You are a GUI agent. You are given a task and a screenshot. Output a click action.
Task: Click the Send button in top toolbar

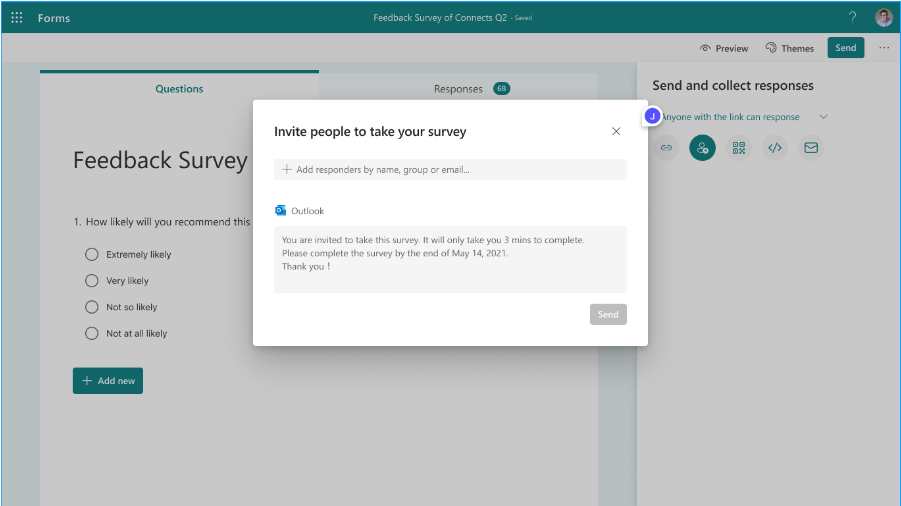845,48
